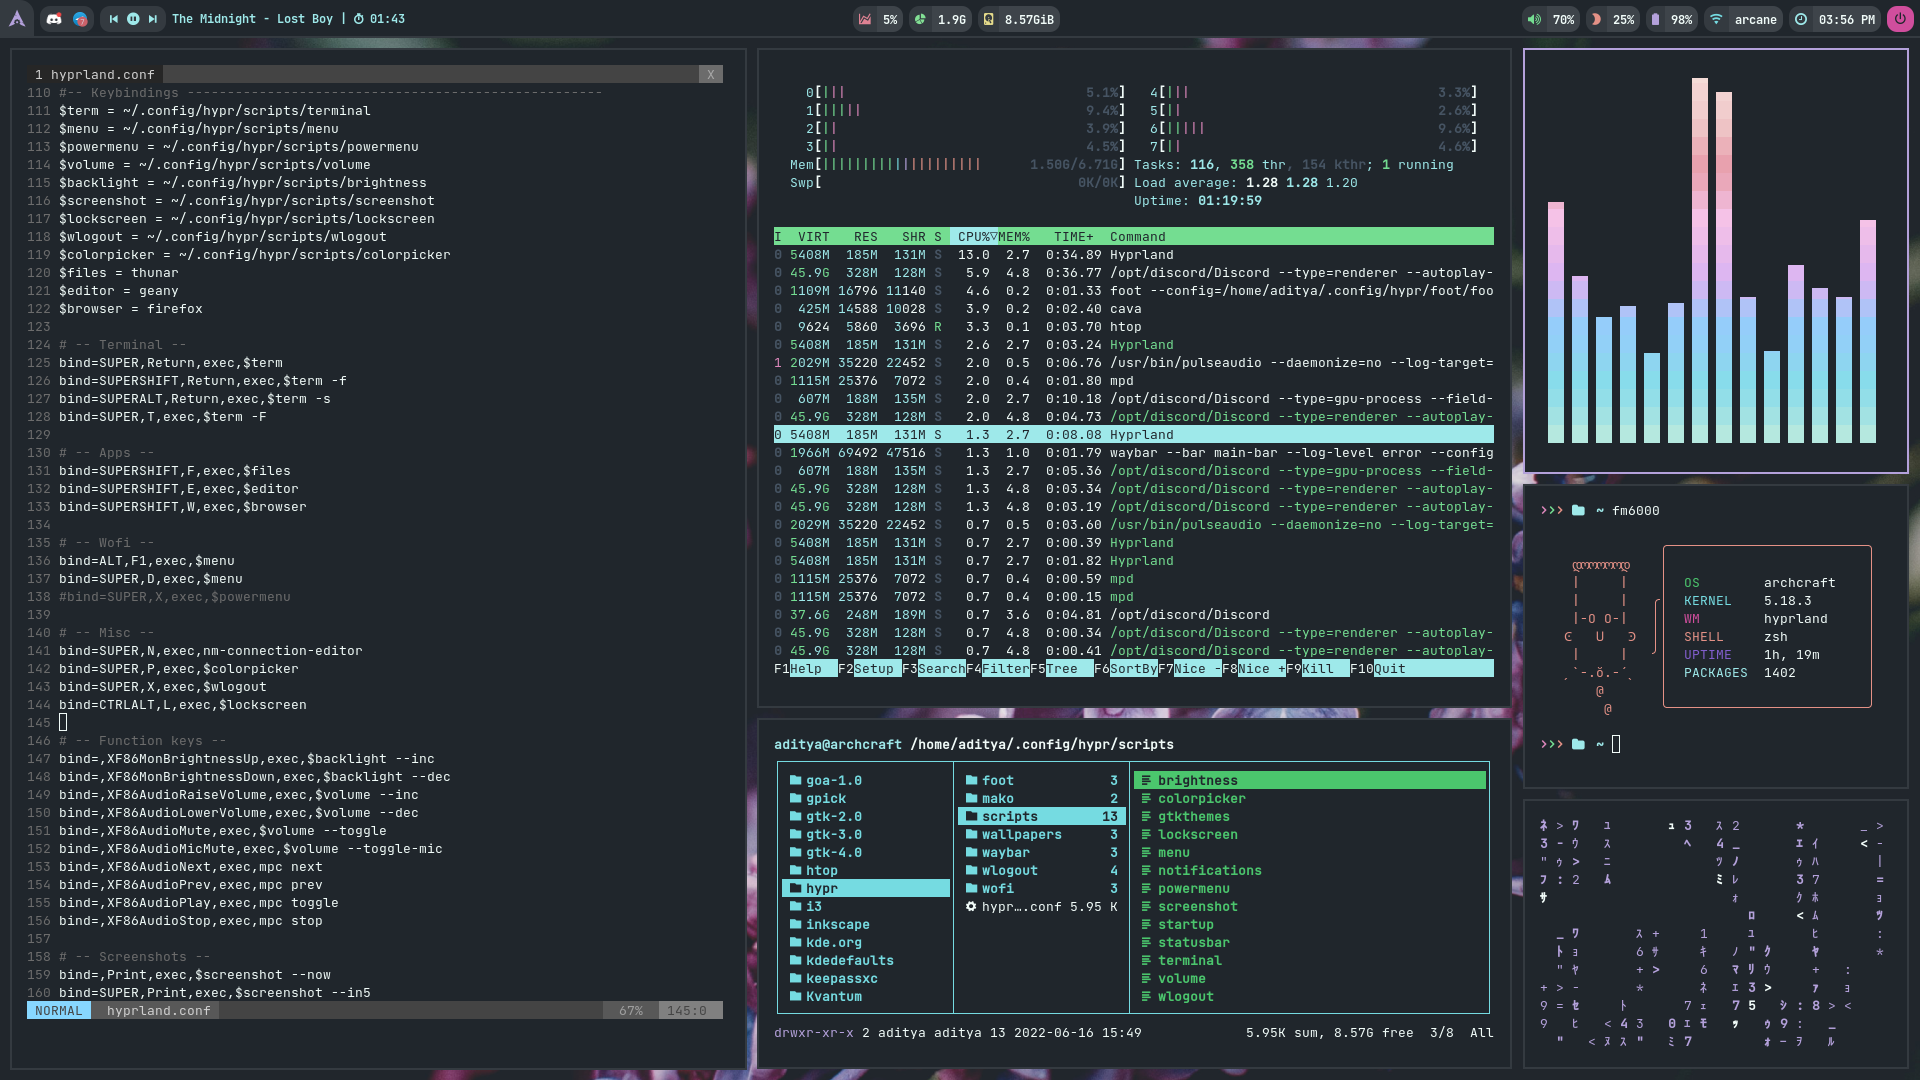1920x1080 pixels.
Task: Click the RES column header in htop
Action: [x=865, y=237]
